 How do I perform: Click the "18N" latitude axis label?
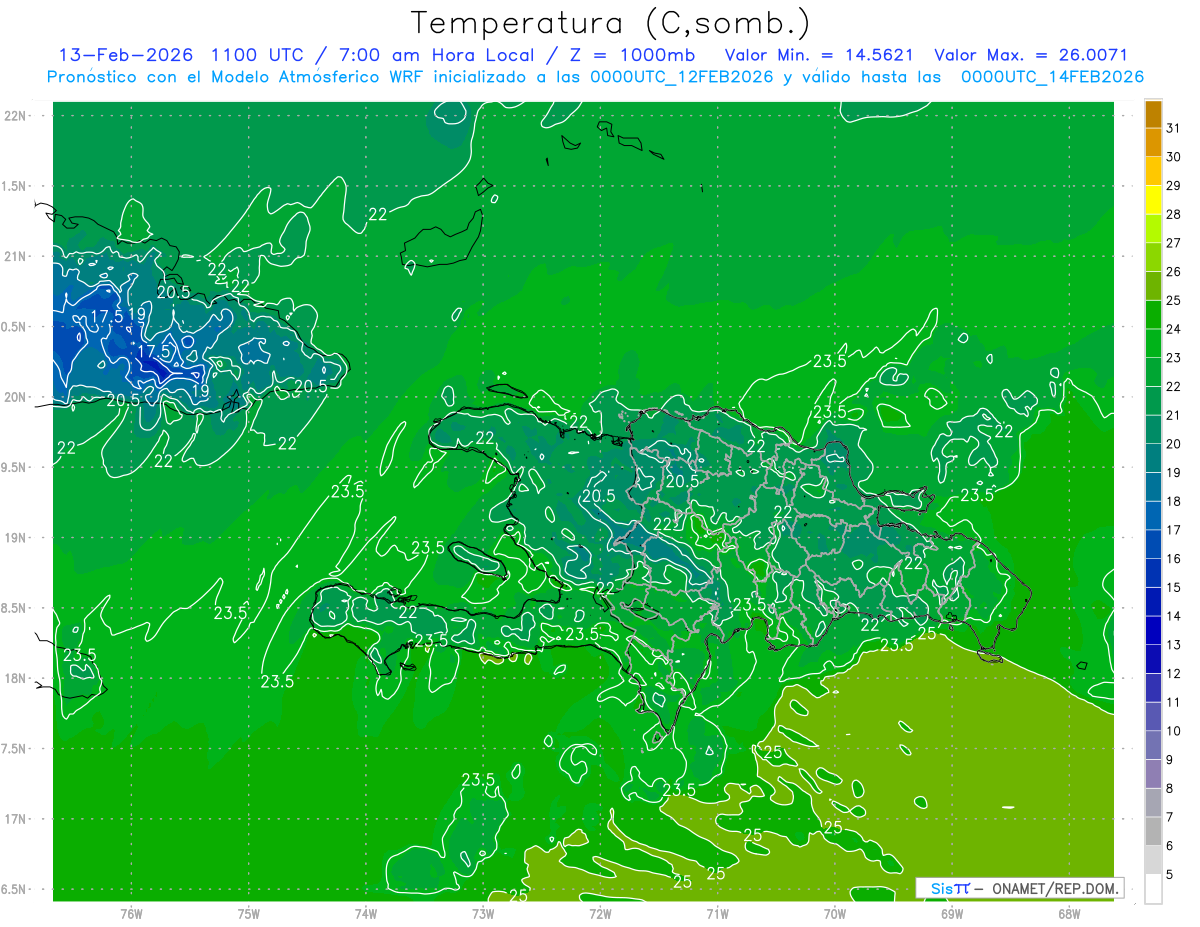(x=15, y=679)
